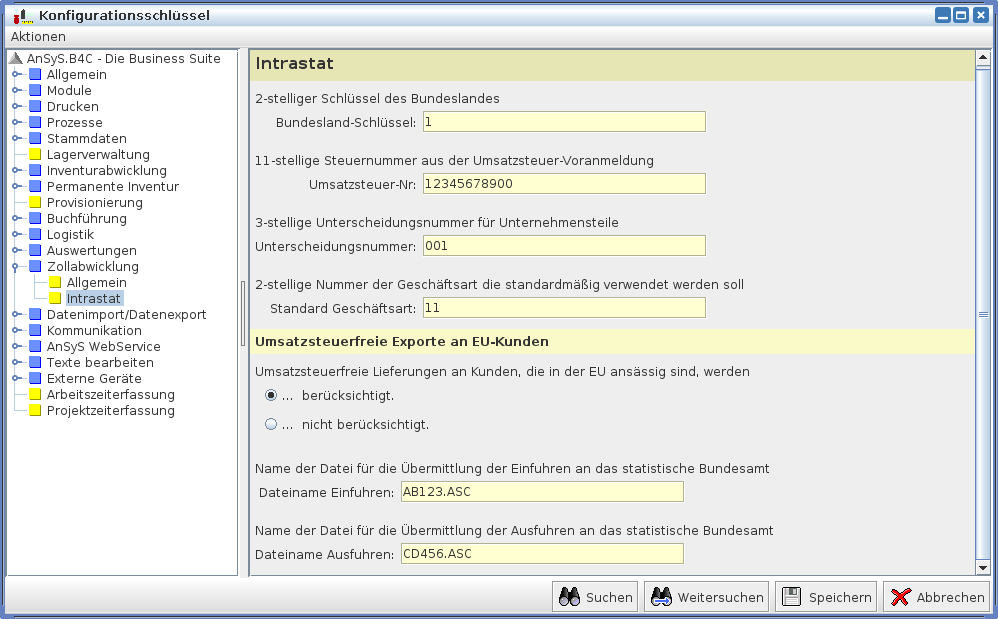Image resolution: width=998 pixels, height=619 pixels.
Task: Click the AnSyS.B4C root tree icon
Action: click(x=16, y=59)
